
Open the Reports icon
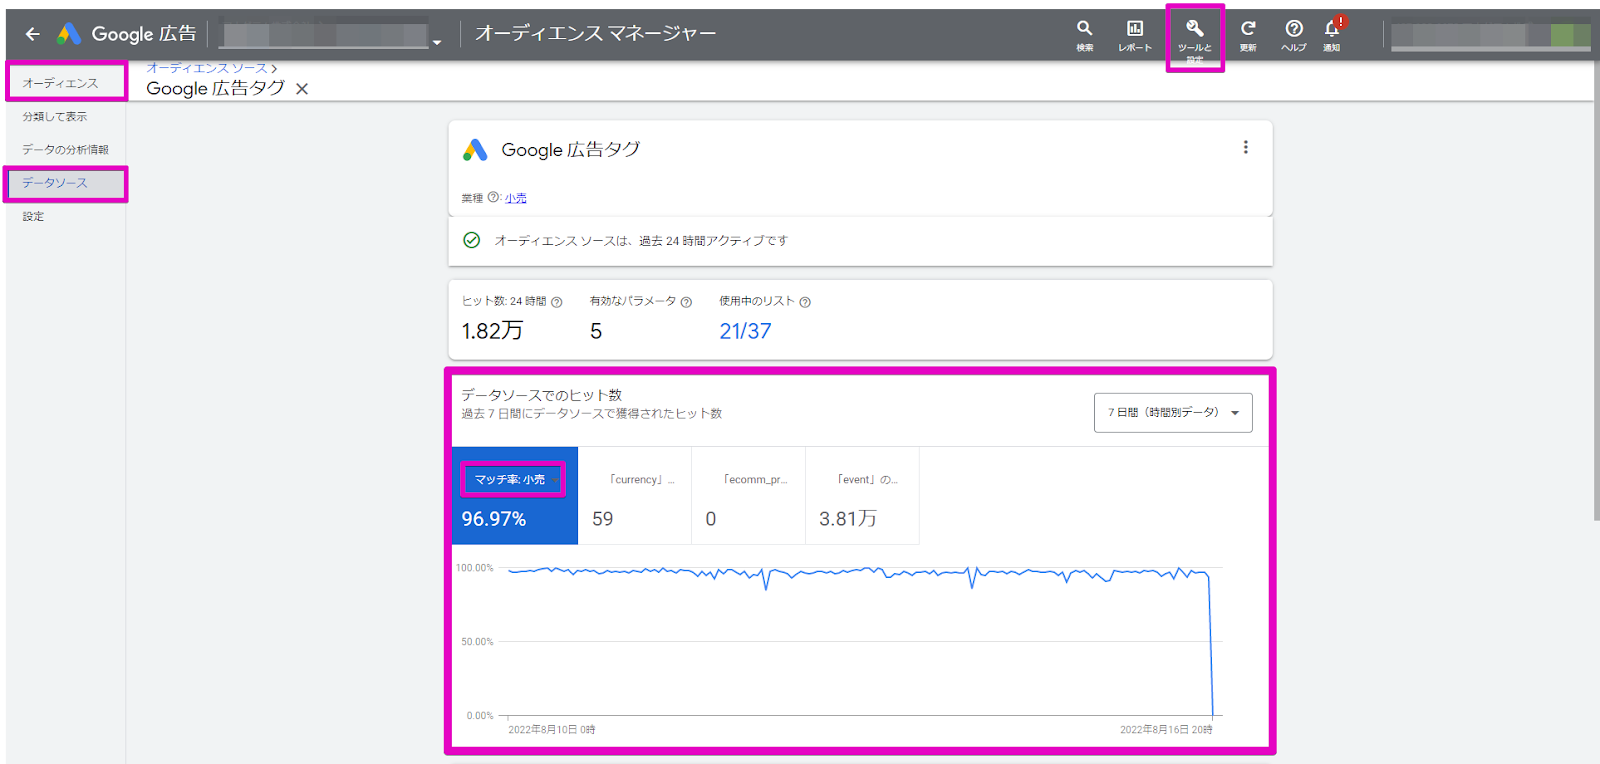tap(1135, 29)
